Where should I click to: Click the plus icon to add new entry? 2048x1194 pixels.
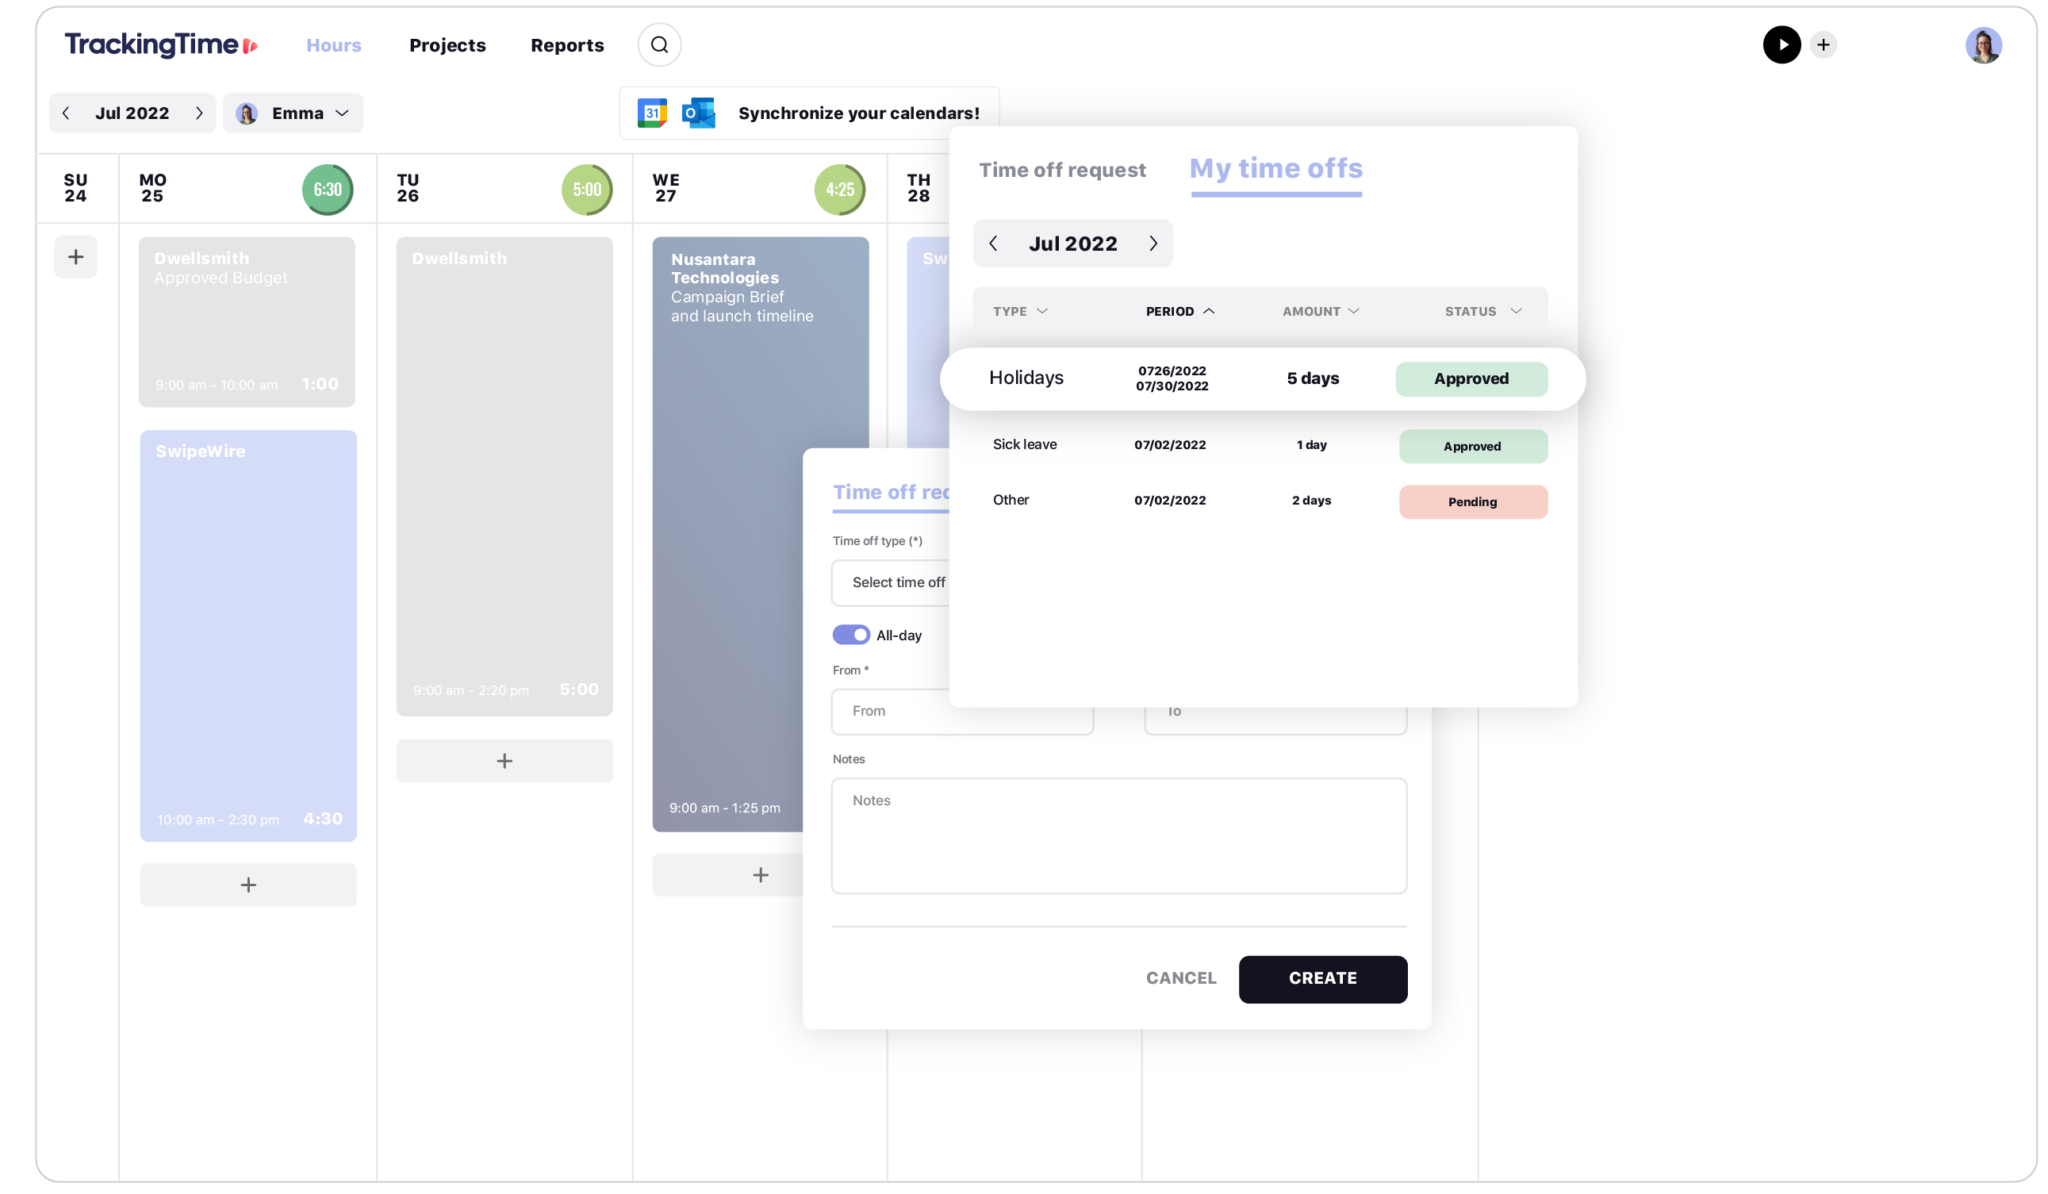pyautogui.click(x=1824, y=44)
